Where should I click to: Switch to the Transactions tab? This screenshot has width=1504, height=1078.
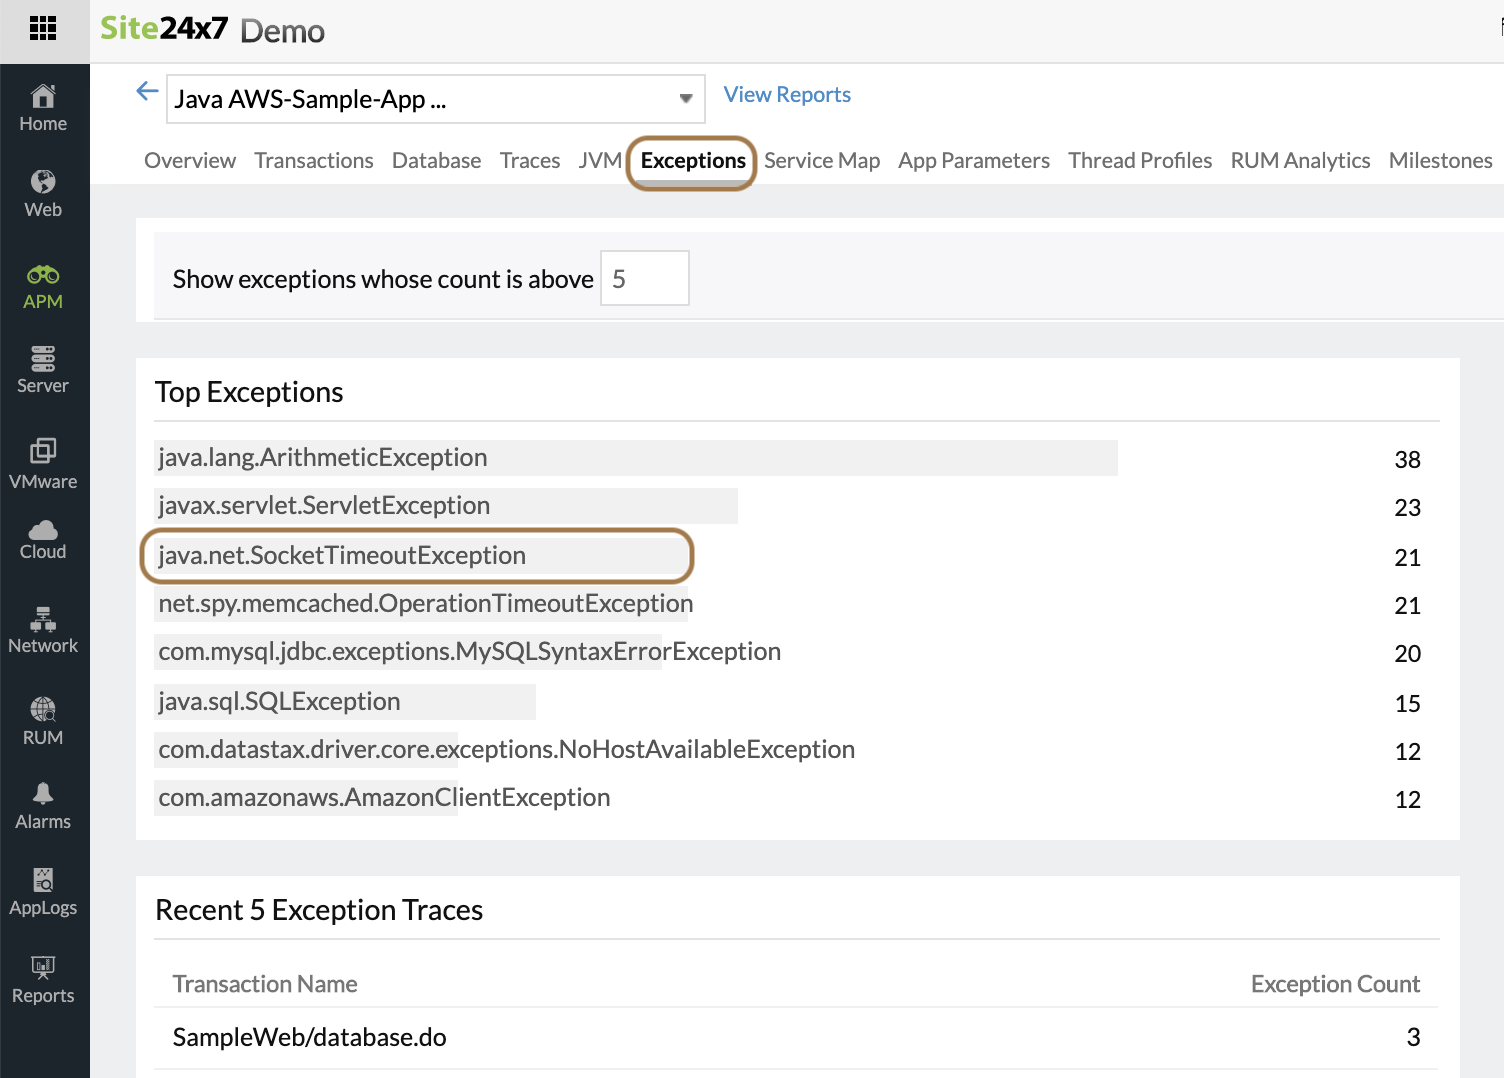pos(313,161)
